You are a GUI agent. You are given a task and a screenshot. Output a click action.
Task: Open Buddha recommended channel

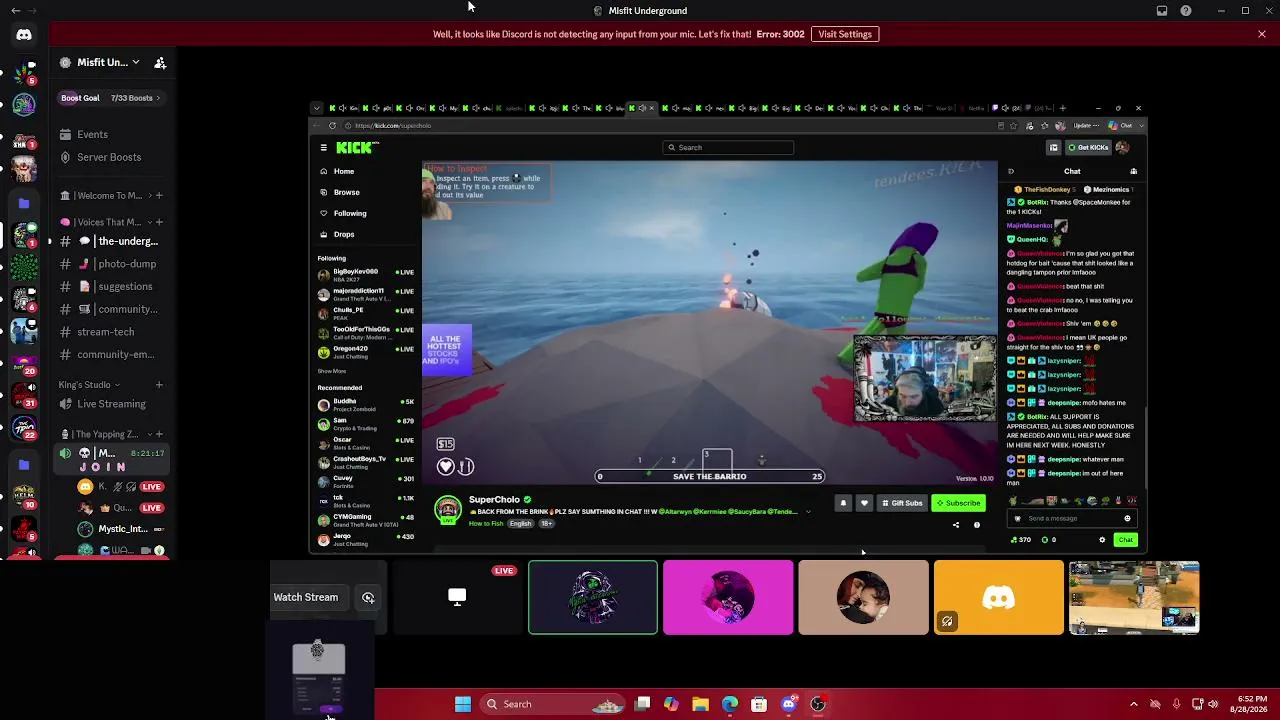(365, 404)
